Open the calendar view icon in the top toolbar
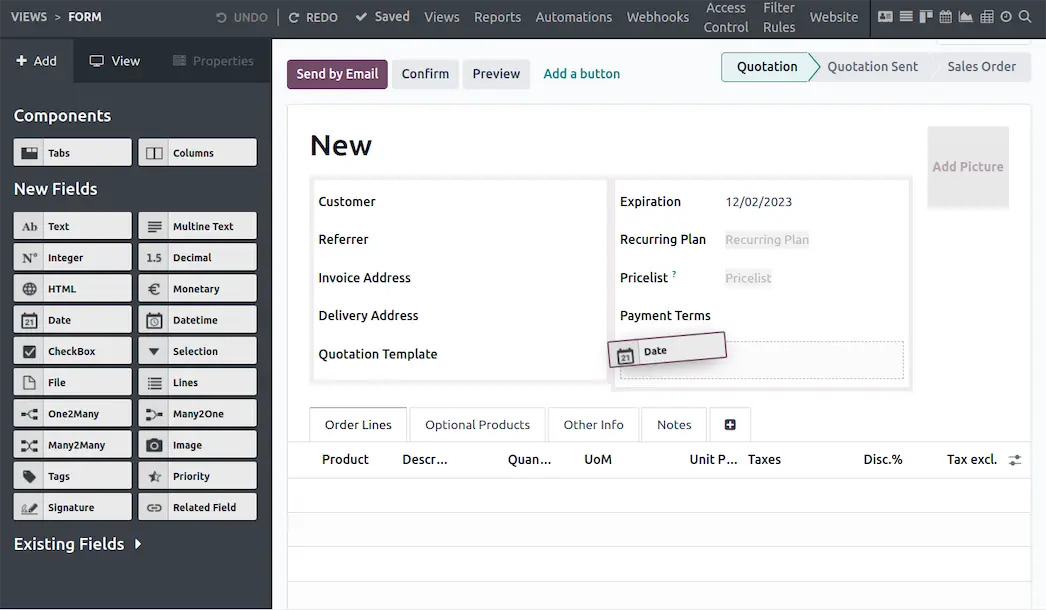Screen dimensions: 1046x610 click(x=946, y=17)
